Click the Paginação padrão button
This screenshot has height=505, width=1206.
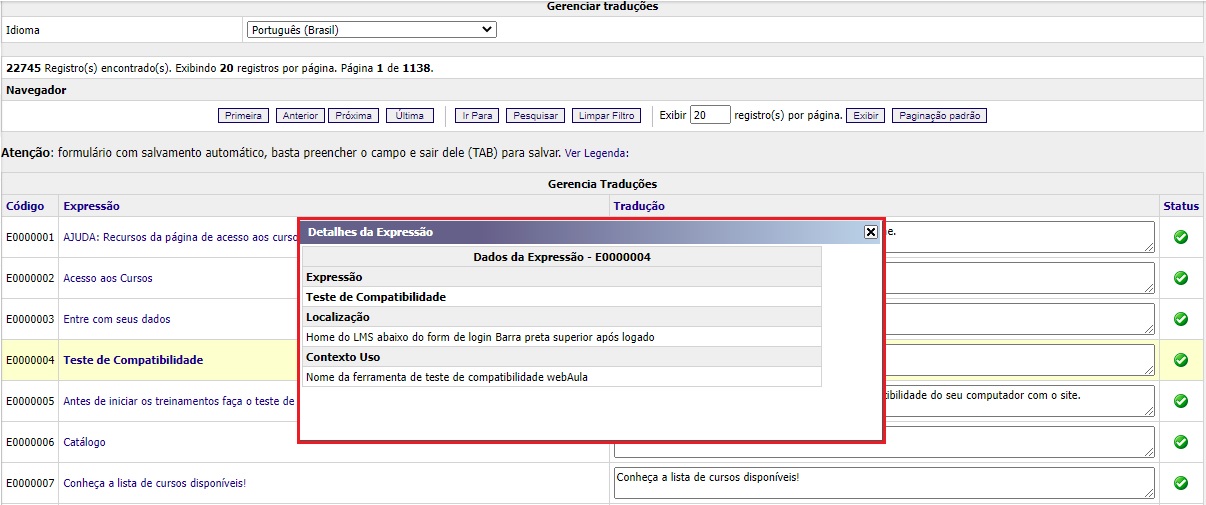(939, 116)
